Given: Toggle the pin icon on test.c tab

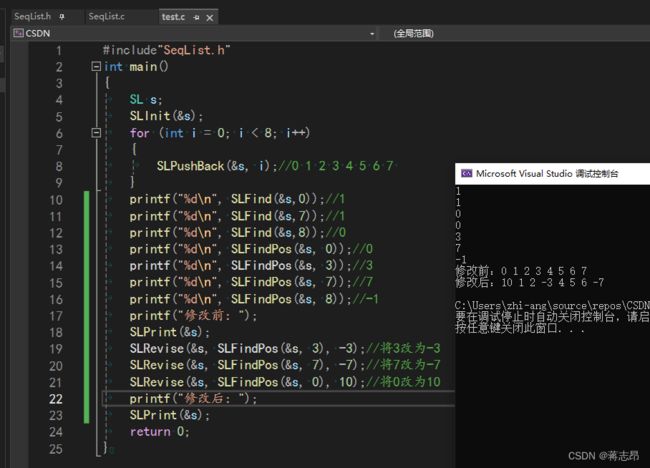Looking at the screenshot, I should pyautogui.click(x=196, y=17).
